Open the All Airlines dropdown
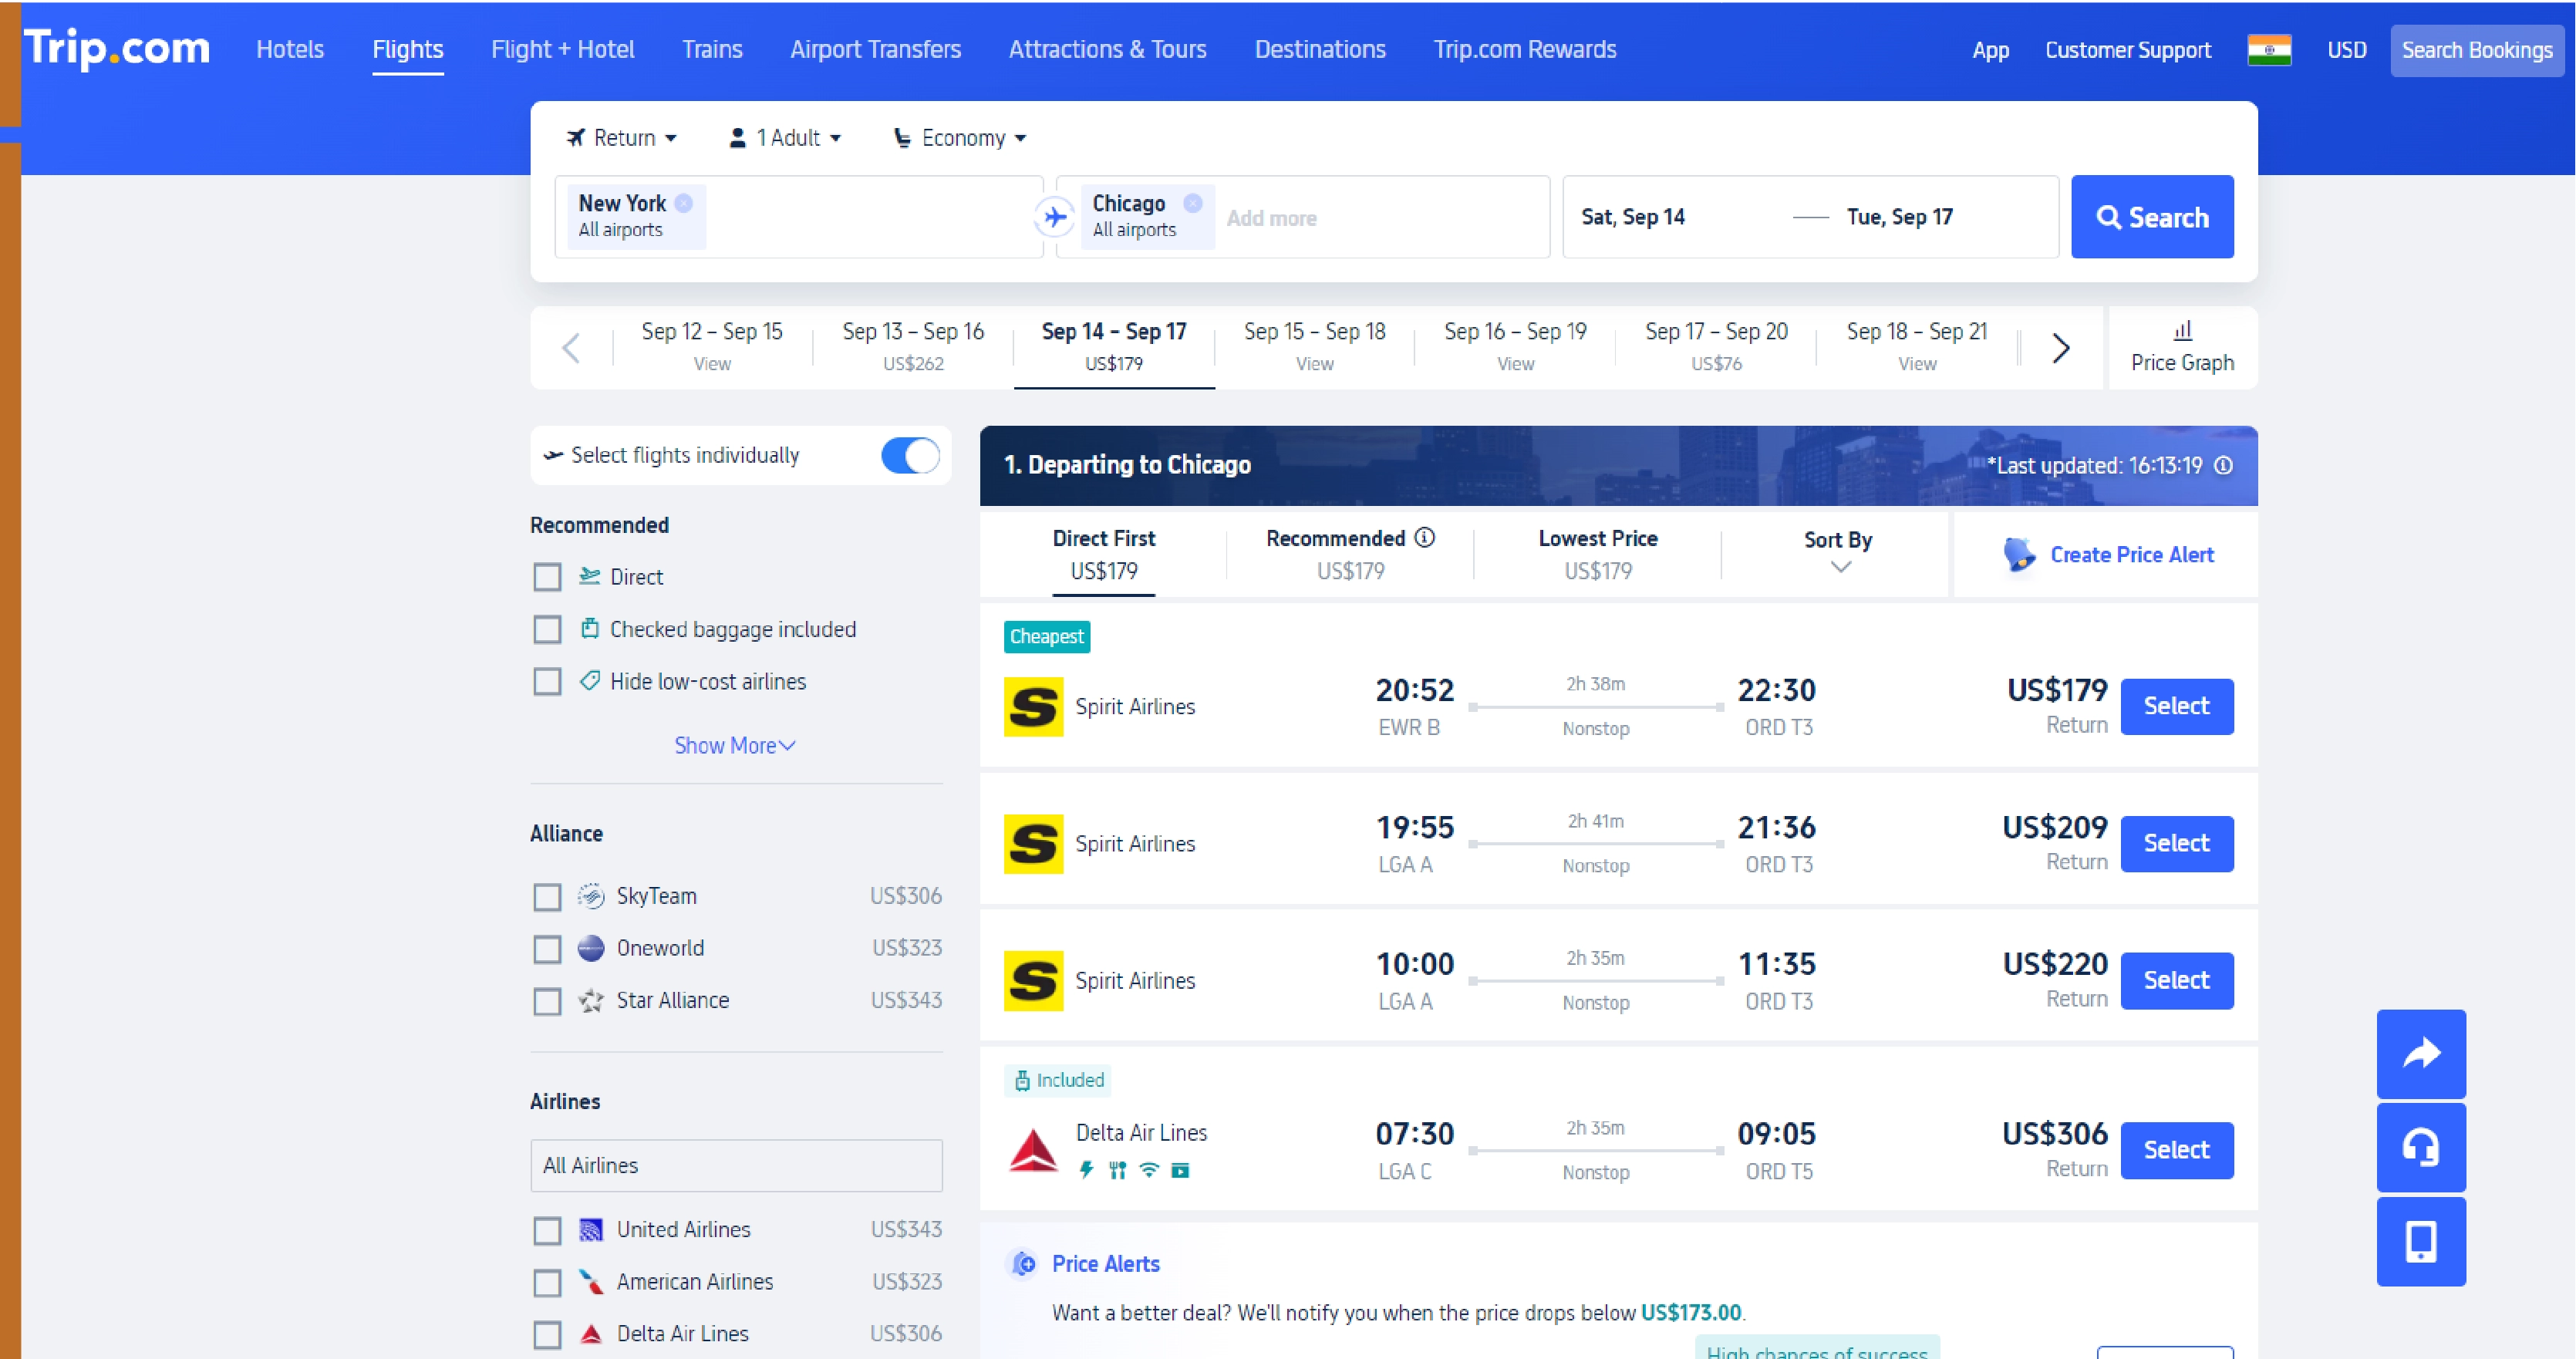This screenshot has height=1359, width=2576. click(736, 1165)
